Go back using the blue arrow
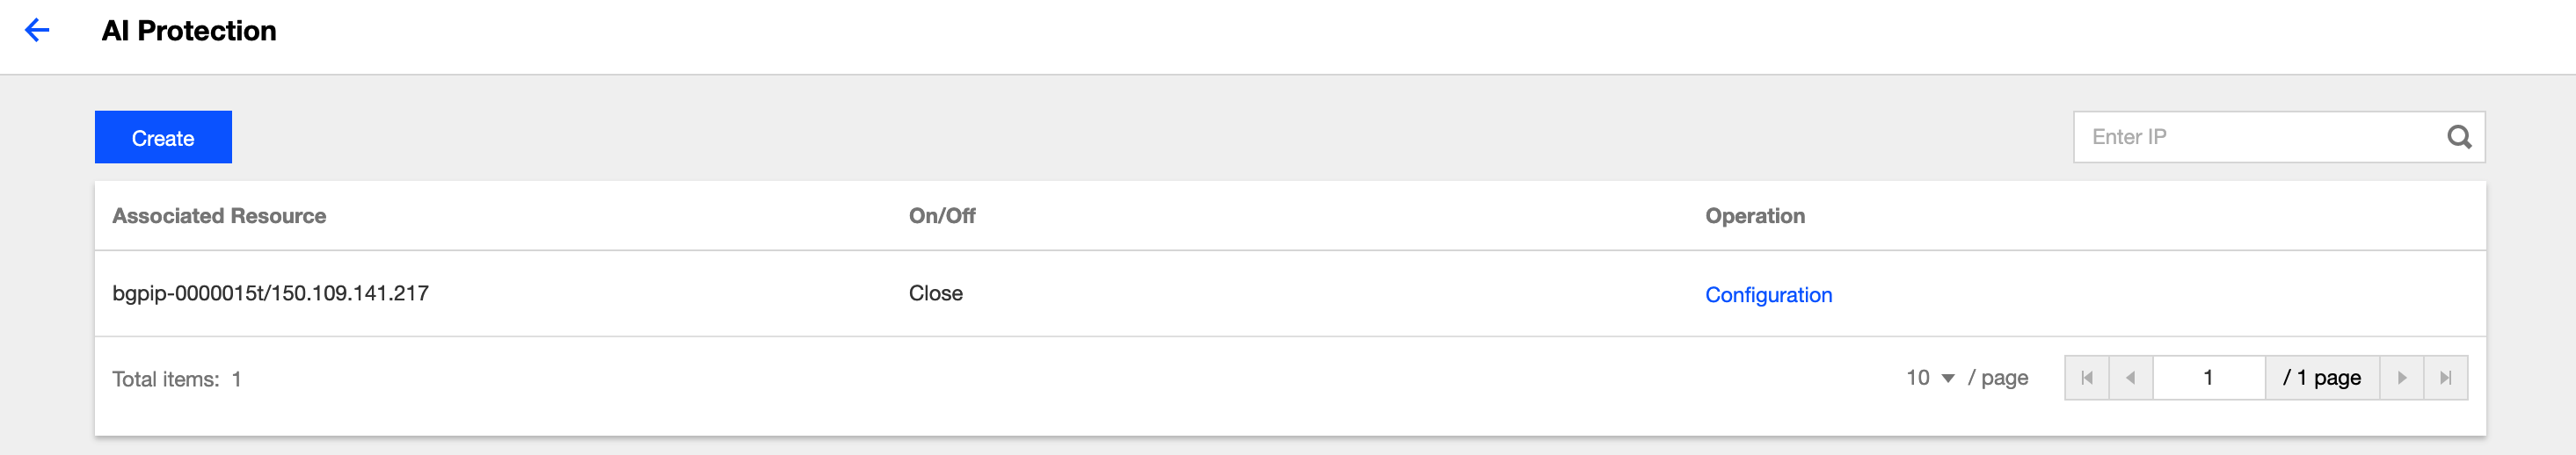 click(x=37, y=30)
